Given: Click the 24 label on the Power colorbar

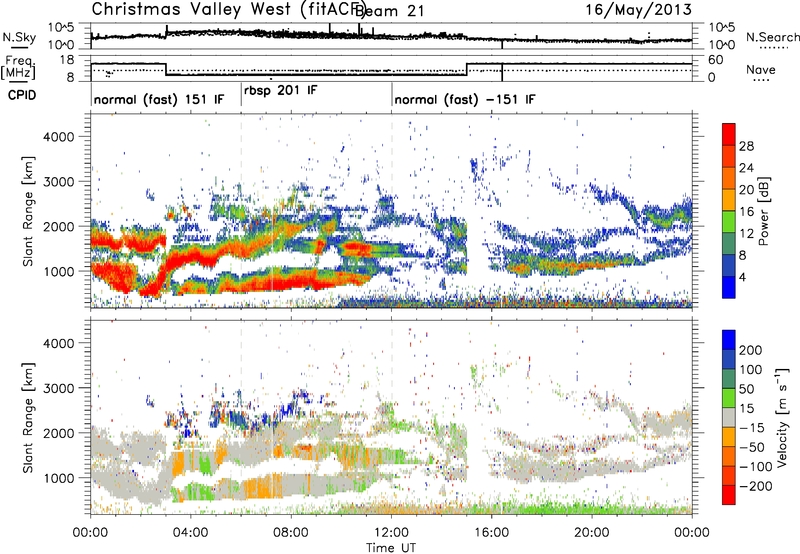Looking at the screenshot, I should click(x=746, y=168).
